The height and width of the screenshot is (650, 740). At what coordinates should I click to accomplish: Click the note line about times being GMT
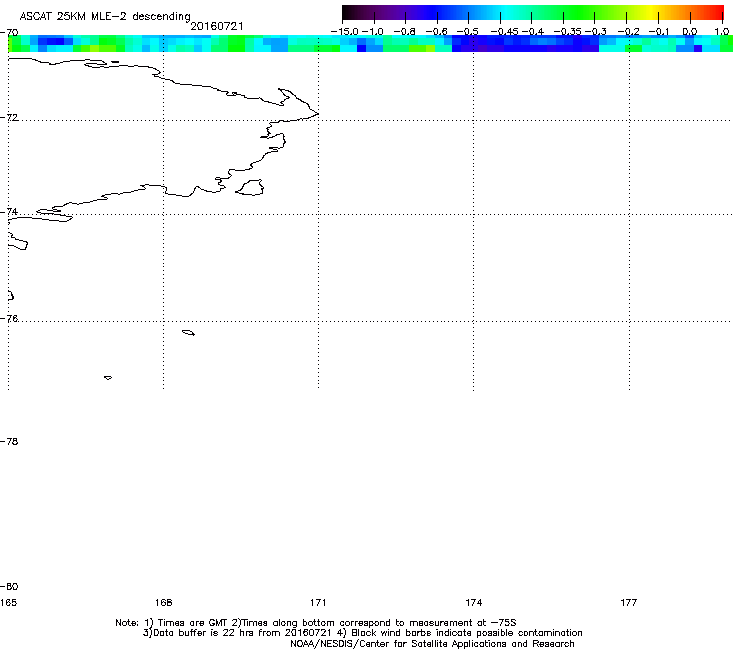tap(315, 623)
